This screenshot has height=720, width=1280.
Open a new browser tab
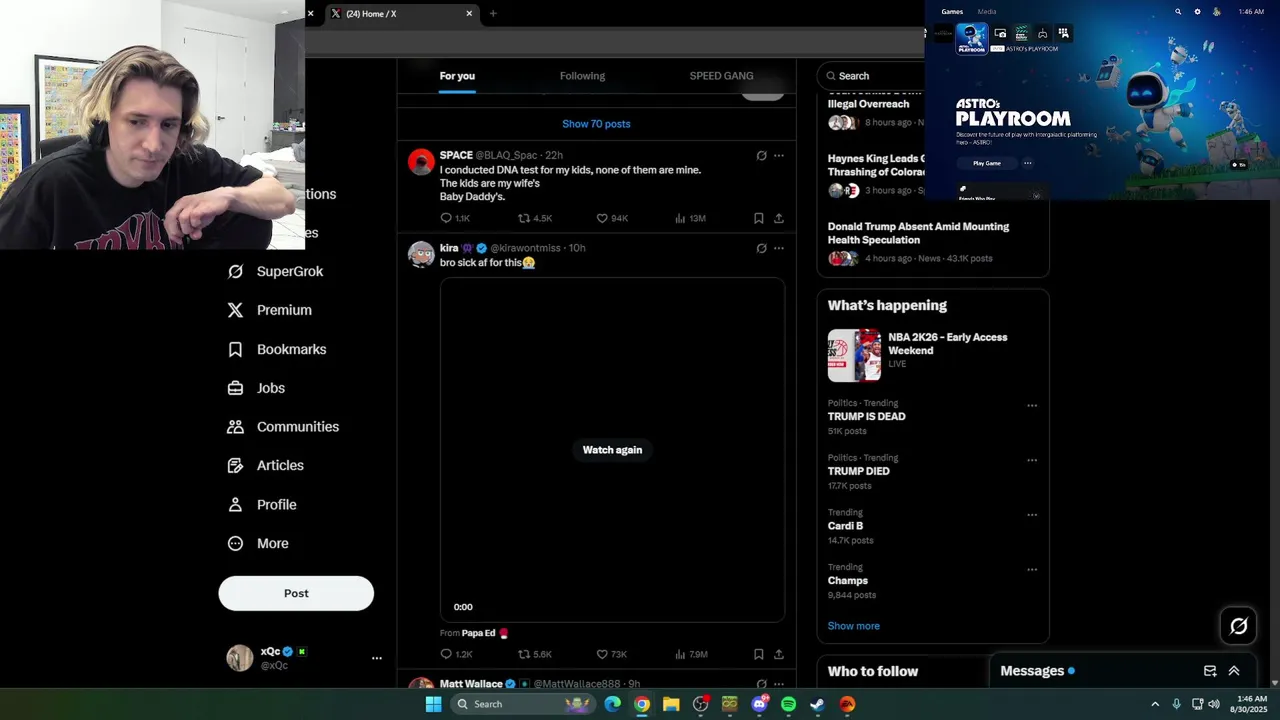493,14
